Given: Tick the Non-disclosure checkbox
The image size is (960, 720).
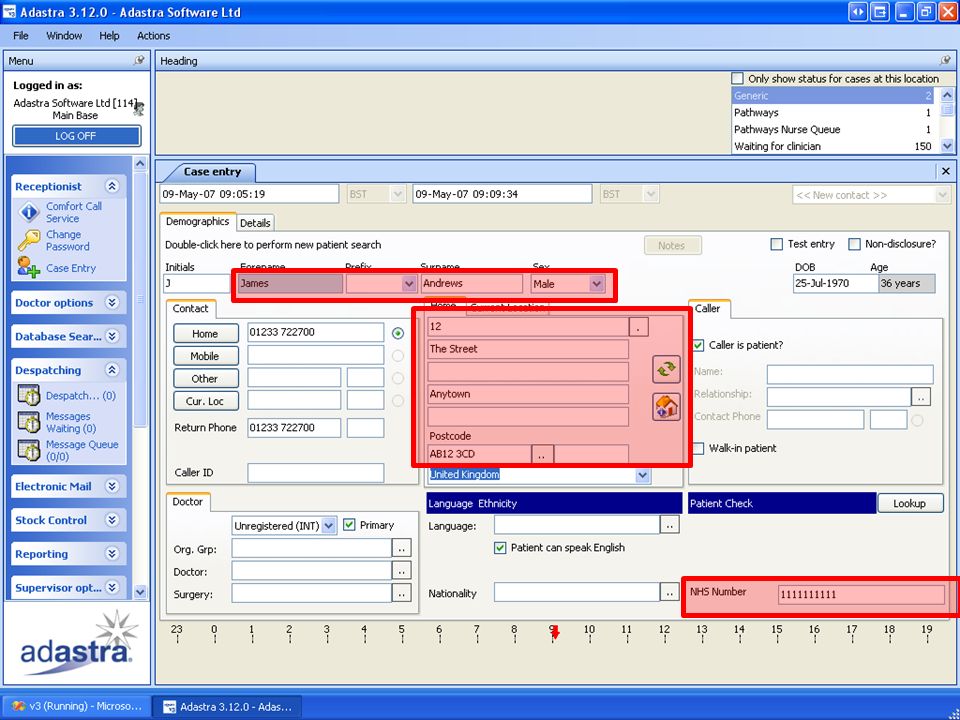Looking at the screenshot, I should [x=854, y=244].
